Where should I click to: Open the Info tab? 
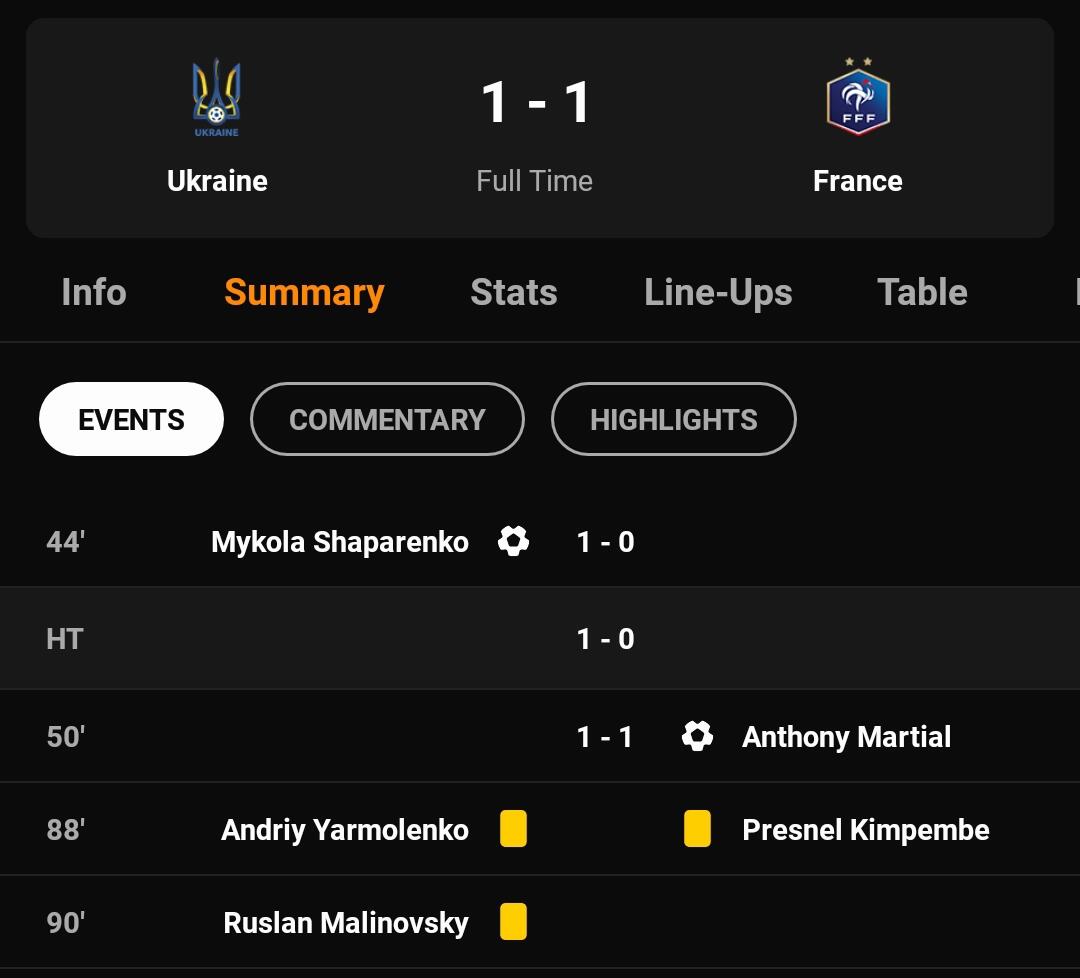pos(94,292)
